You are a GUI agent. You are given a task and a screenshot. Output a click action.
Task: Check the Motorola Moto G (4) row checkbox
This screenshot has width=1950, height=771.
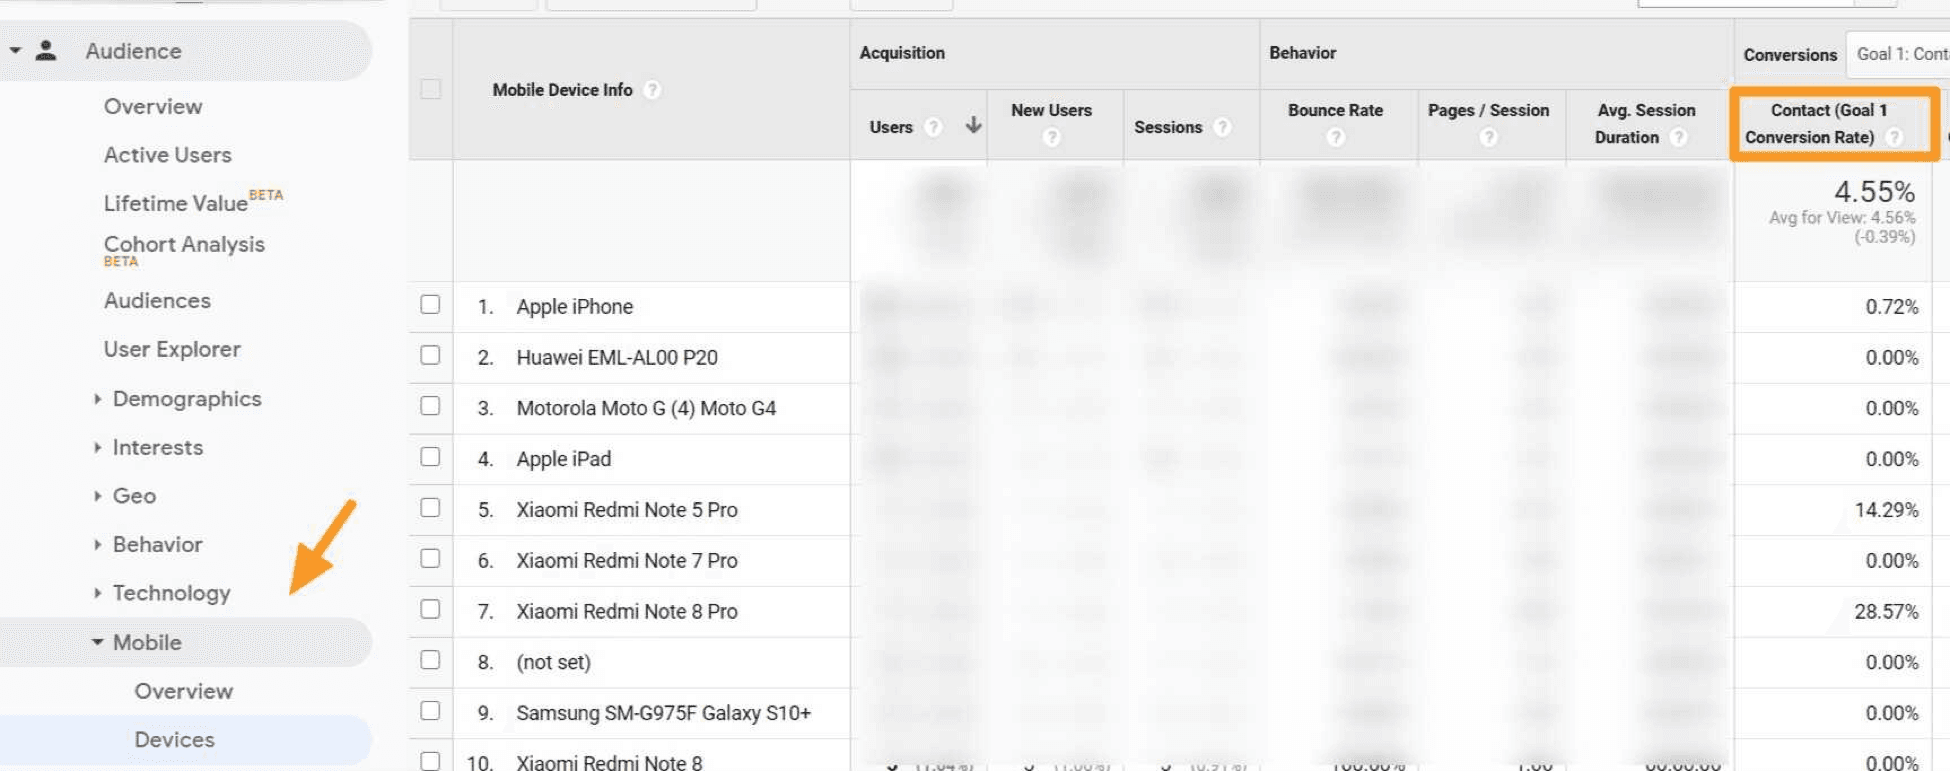430,406
